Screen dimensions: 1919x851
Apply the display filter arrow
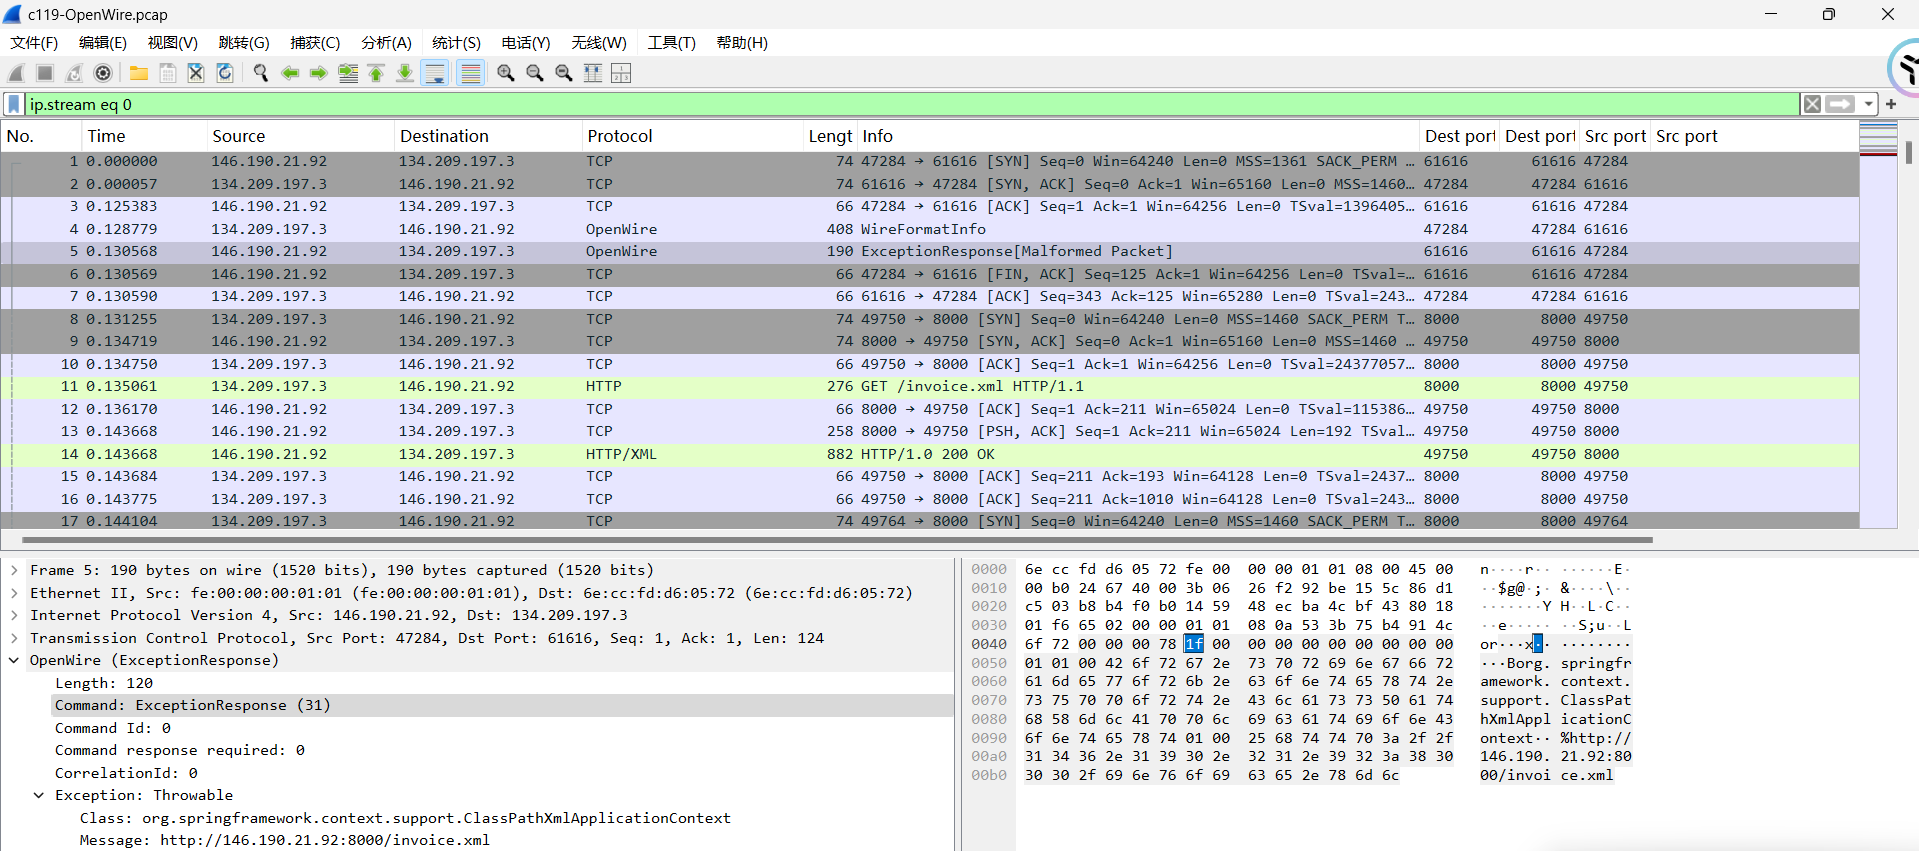[1840, 104]
